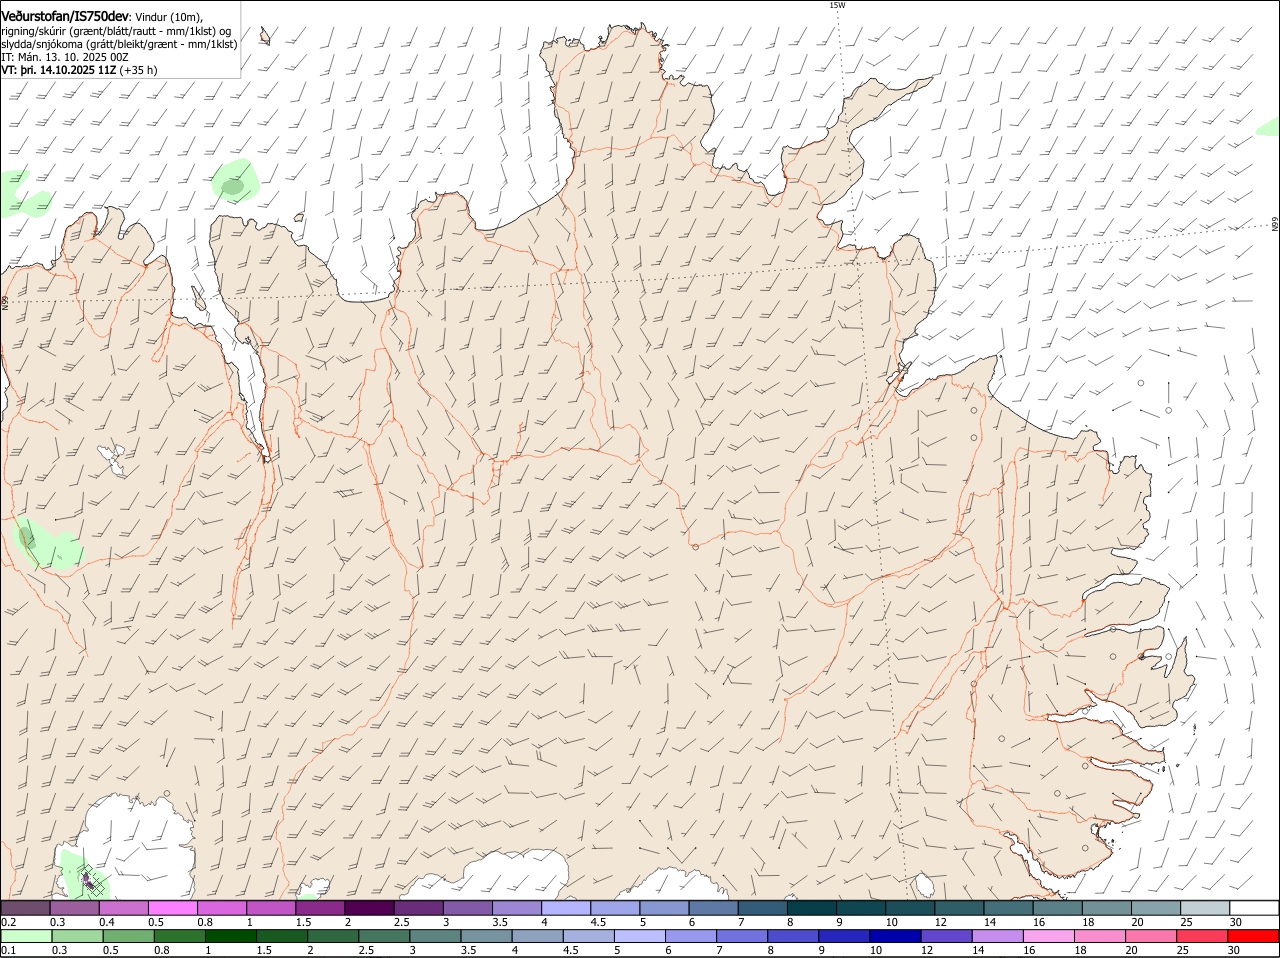Screen dimensions: 1280x958
Task: Pick the bright pink swatch at 0.5, upper legend
Action: pos(172,908)
